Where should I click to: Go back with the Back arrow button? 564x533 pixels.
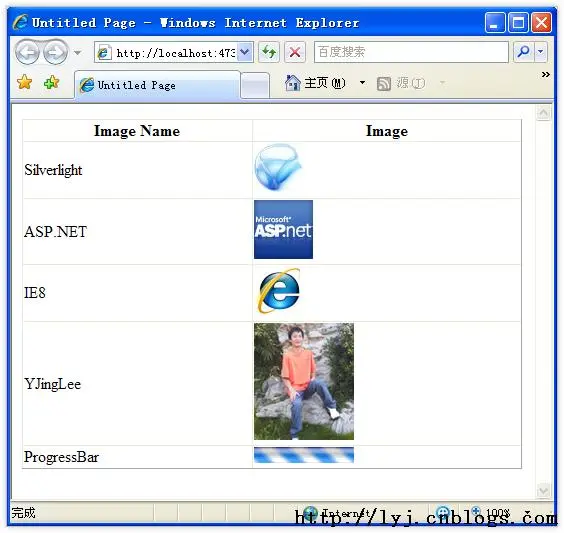pos(27,53)
